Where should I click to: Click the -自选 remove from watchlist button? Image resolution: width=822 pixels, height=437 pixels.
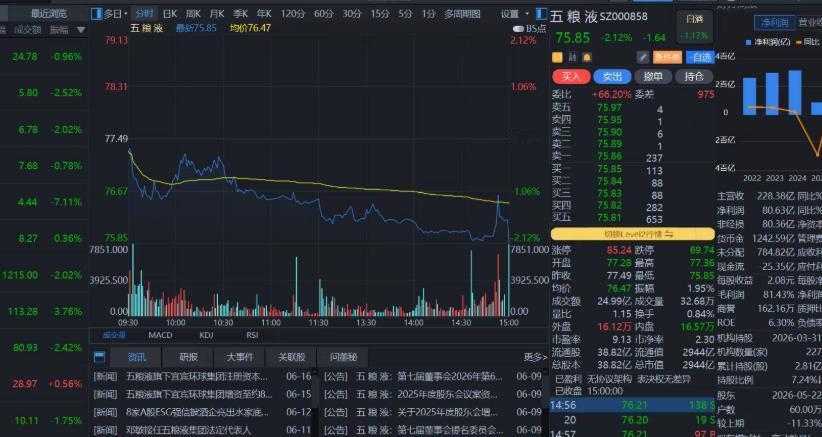[x=700, y=57]
